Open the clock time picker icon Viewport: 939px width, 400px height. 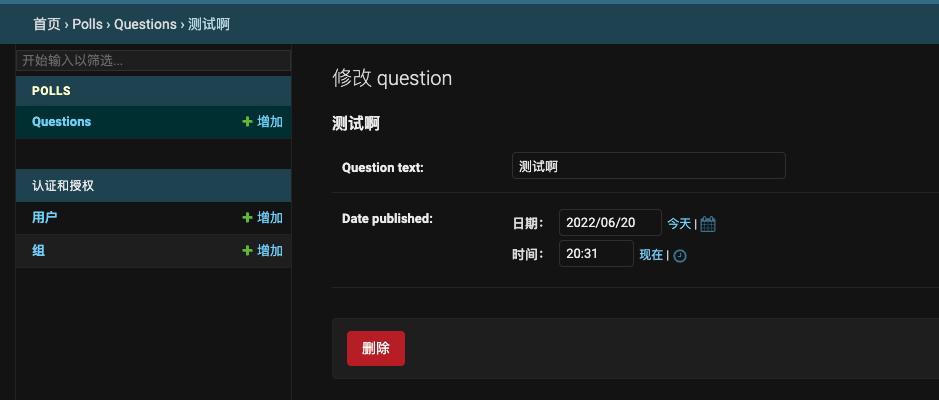(x=680, y=256)
